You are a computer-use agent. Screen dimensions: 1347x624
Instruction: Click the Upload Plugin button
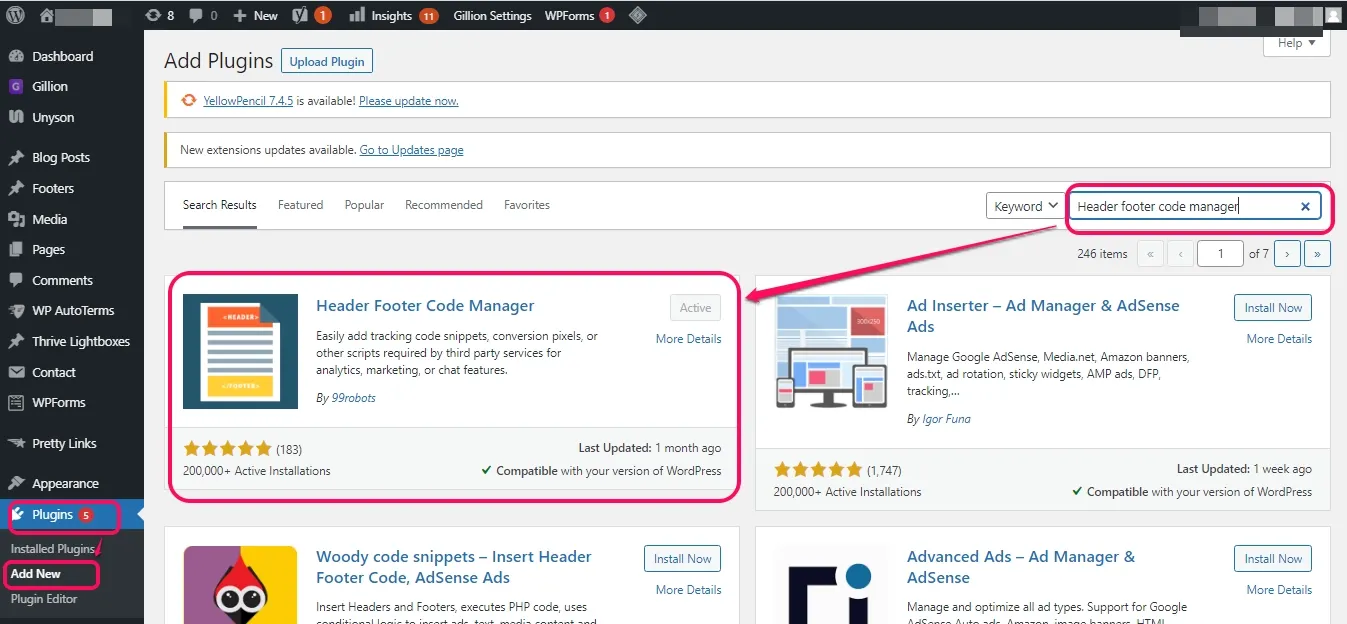327,61
